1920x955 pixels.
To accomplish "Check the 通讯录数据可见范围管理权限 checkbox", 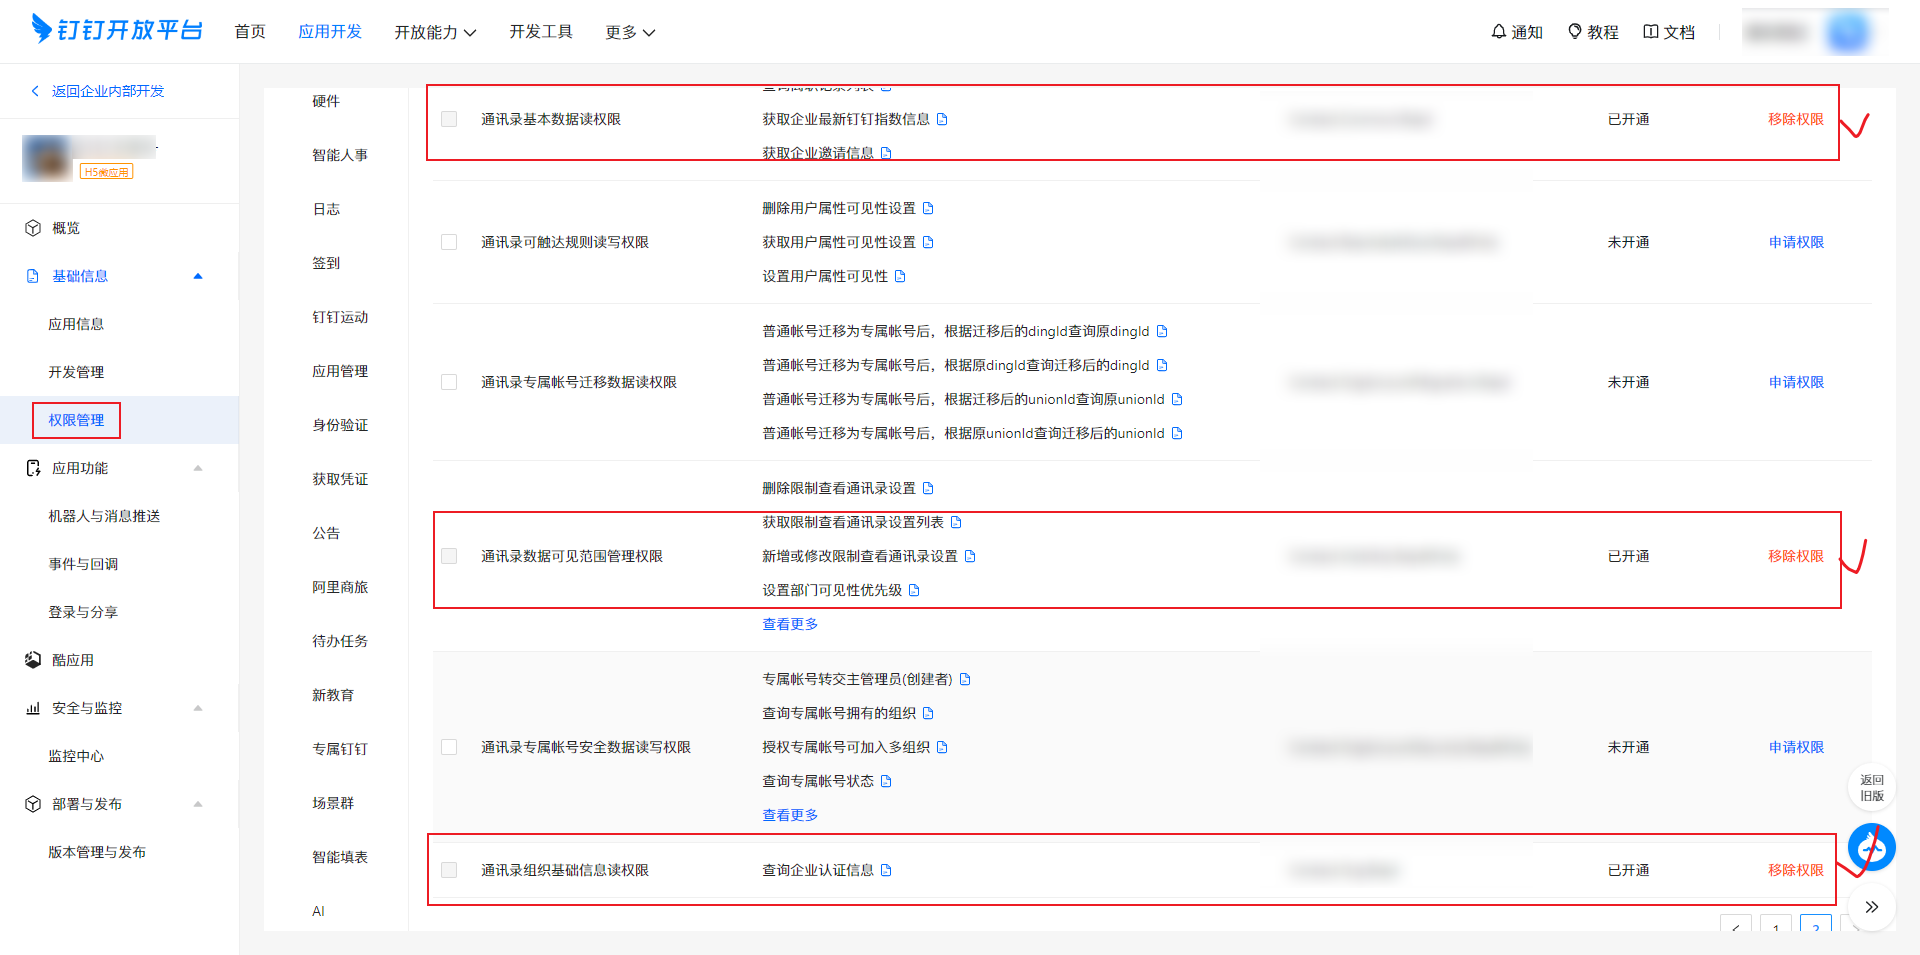I will [x=449, y=556].
